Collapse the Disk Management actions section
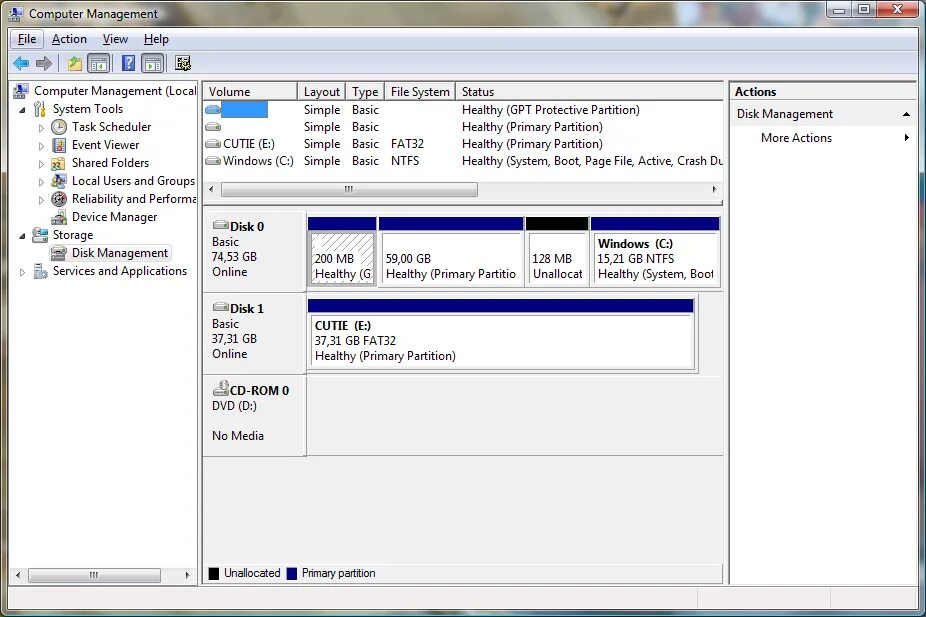Image resolution: width=926 pixels, height=617 pixels. click(906, 114)
